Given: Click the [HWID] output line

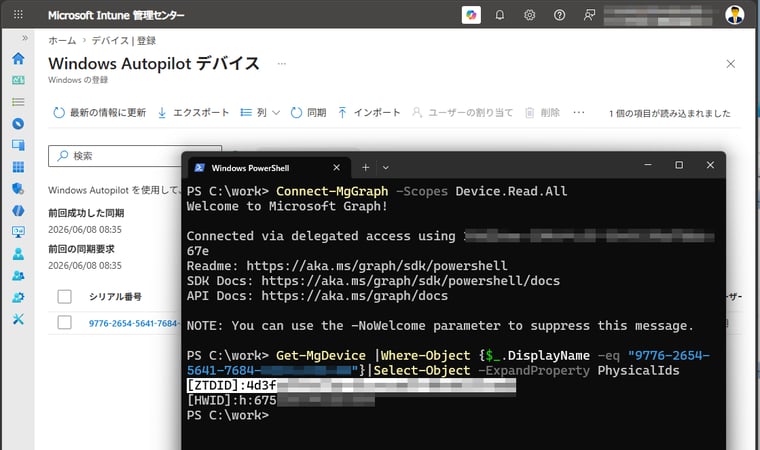Looking at the screenshot, I should pos(281,401).
